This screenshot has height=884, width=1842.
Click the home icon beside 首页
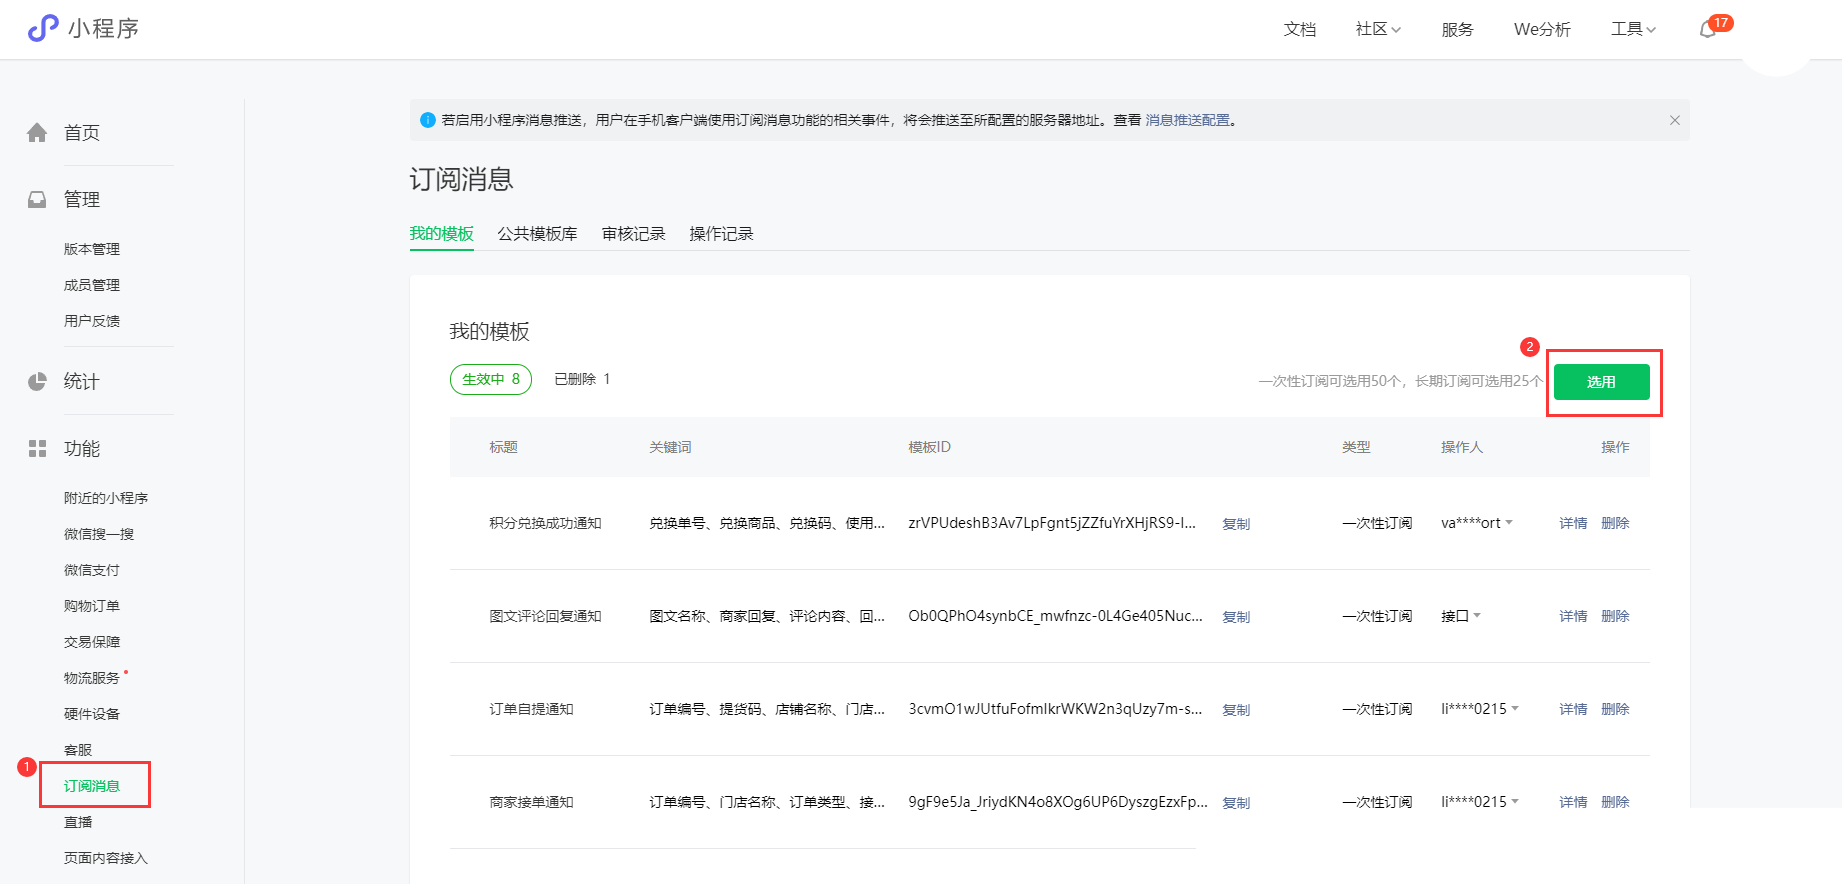point(37,133)
